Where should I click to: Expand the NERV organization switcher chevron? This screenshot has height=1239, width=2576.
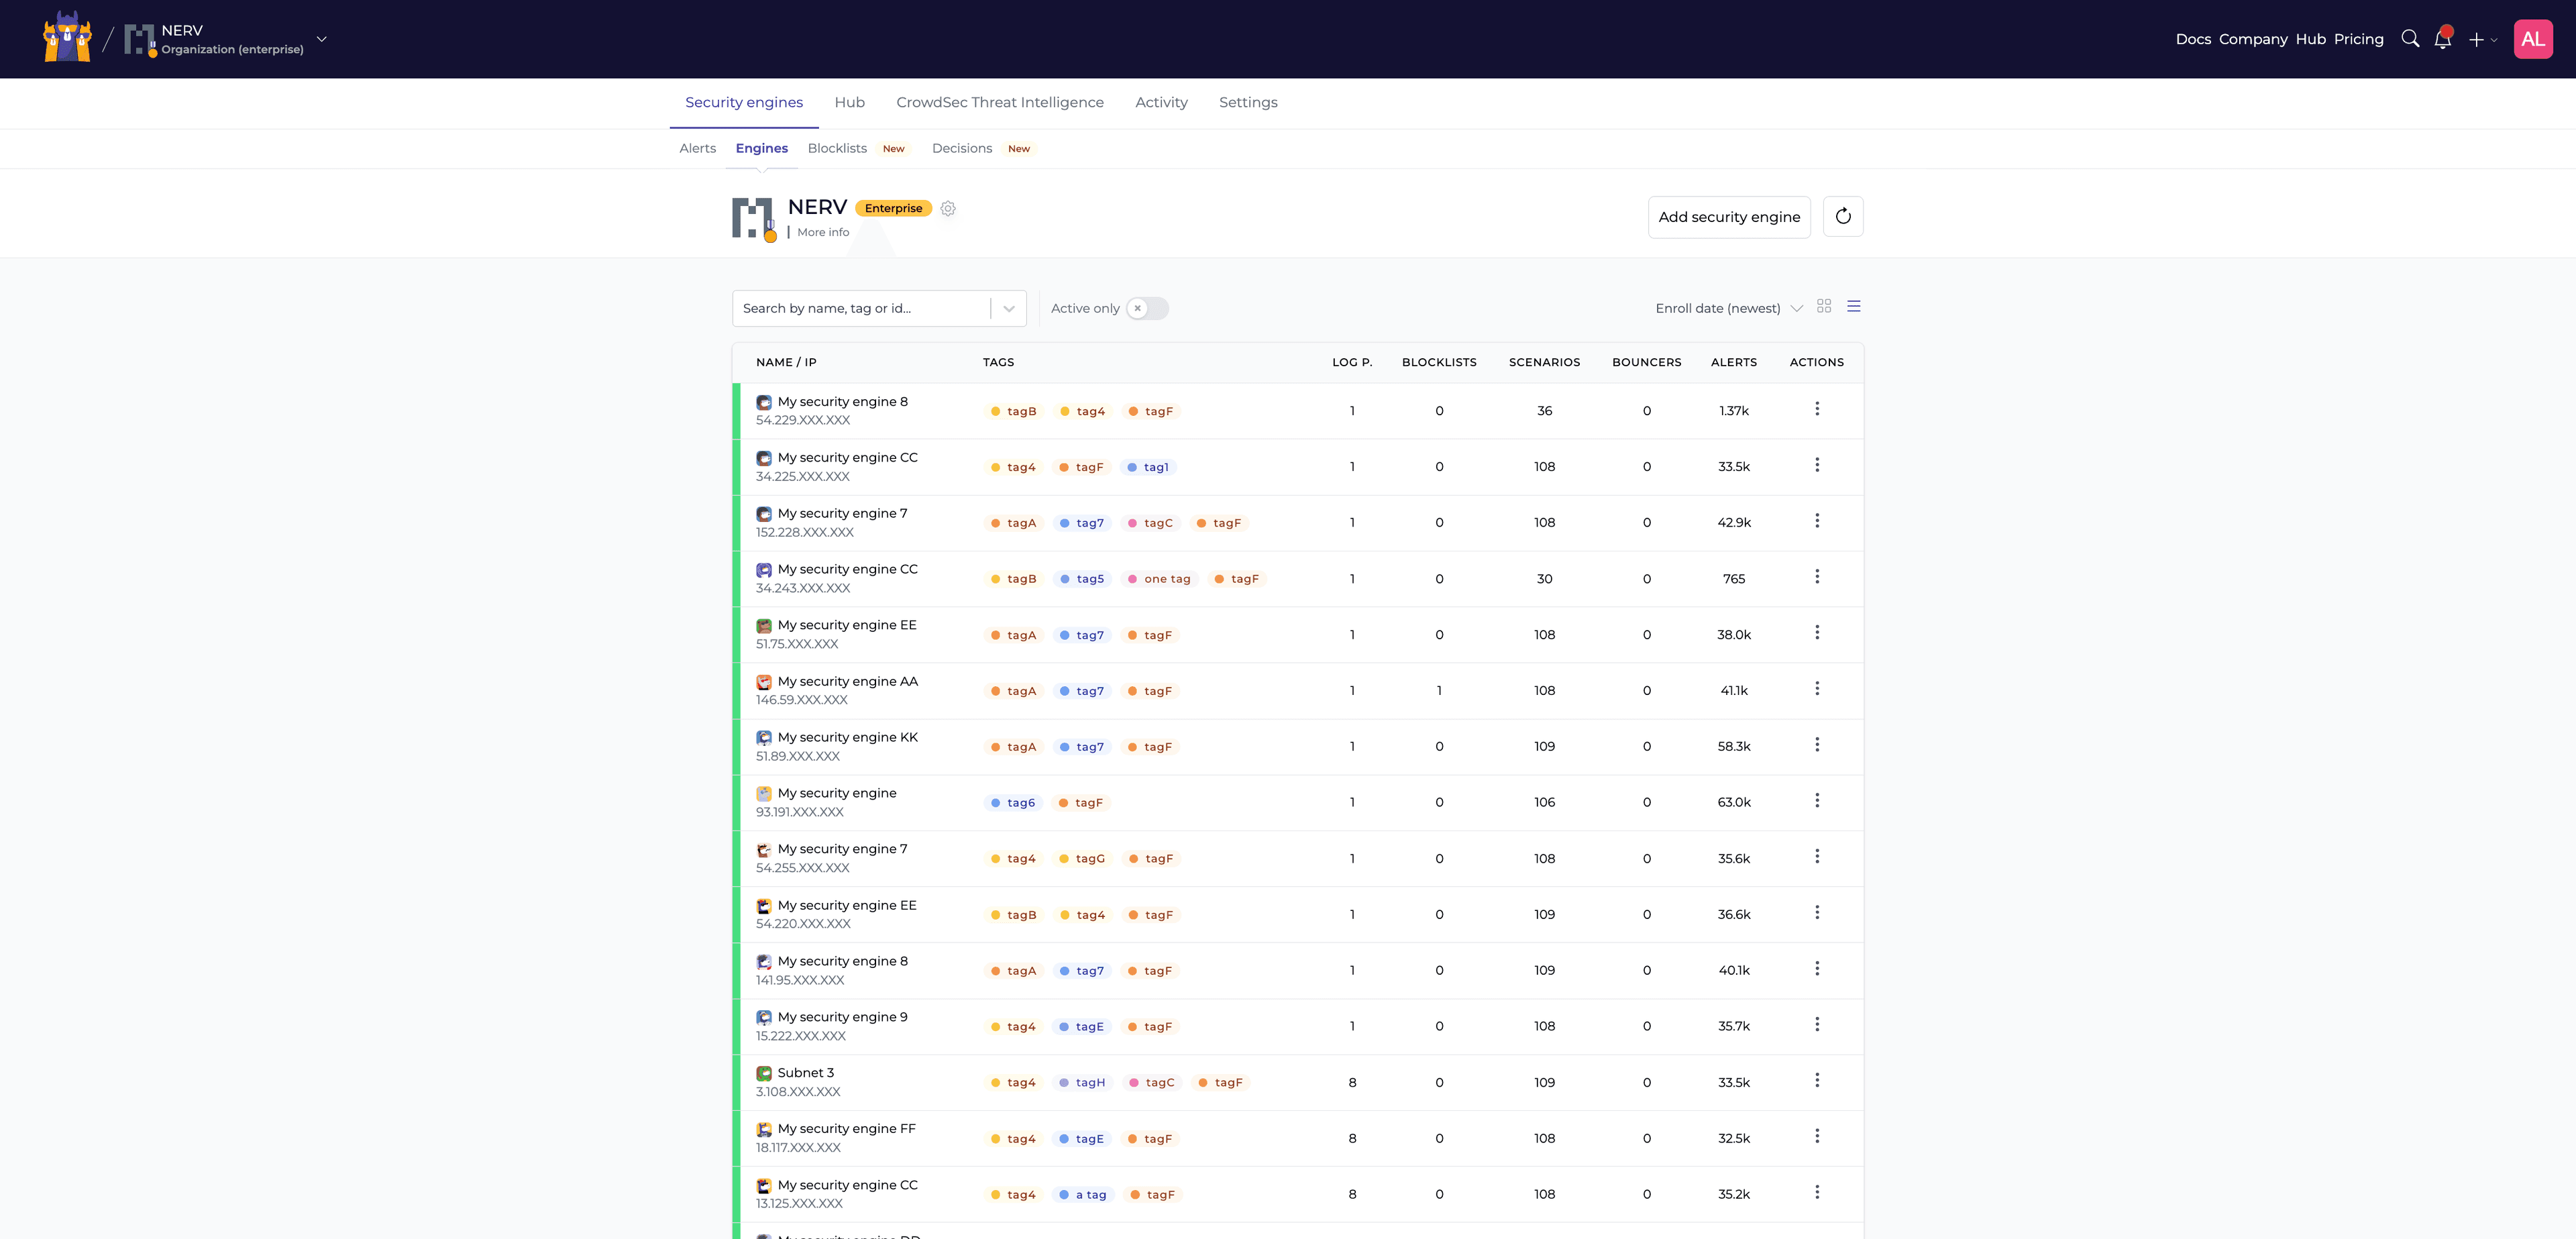point(321,39)
